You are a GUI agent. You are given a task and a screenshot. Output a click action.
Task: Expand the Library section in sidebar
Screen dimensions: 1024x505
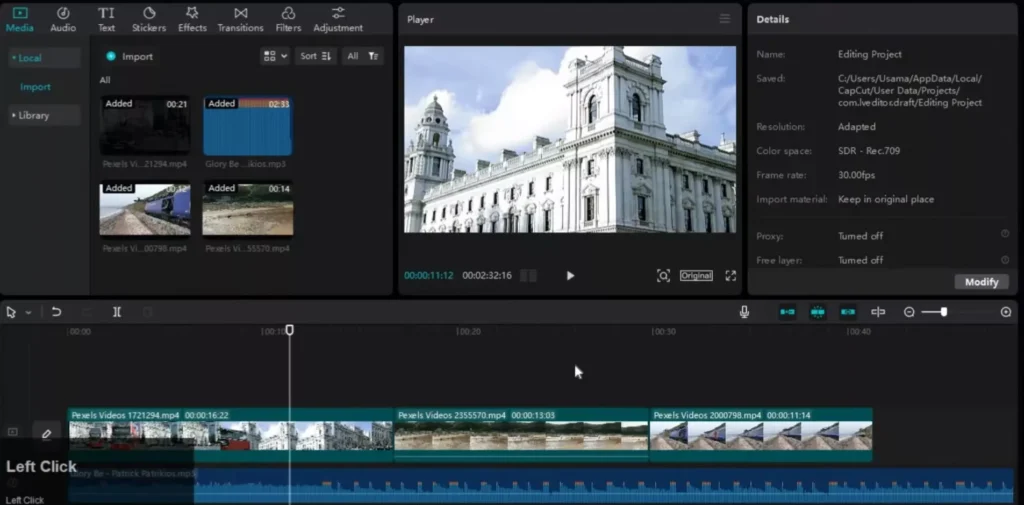[x=44, y=115]
